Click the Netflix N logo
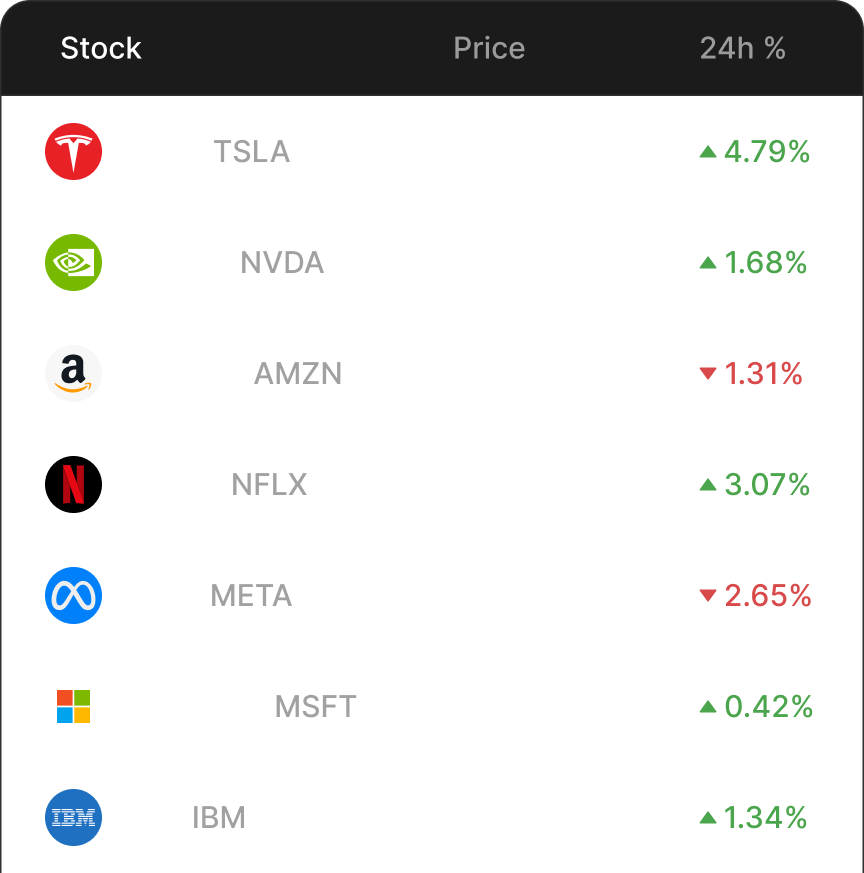864x873 pixels. [x=74, y=485]
